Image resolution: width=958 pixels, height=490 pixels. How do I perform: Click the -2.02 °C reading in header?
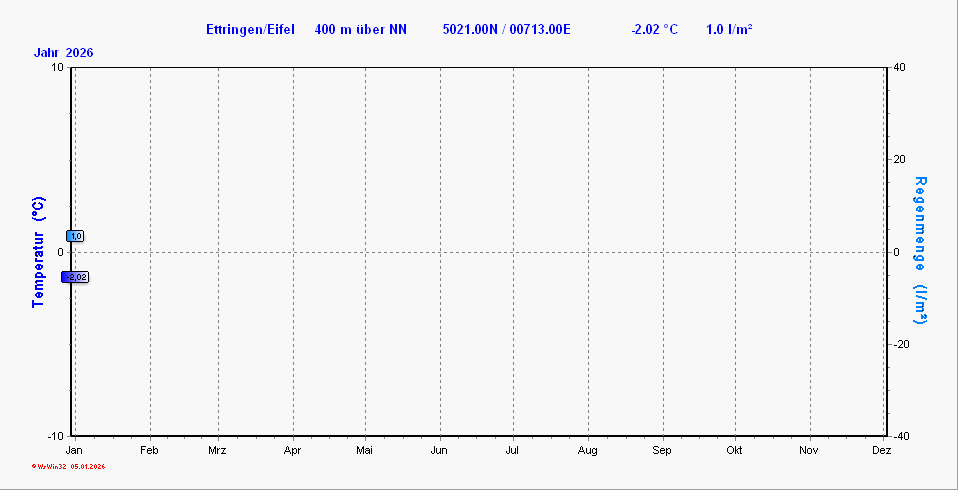[x=655, y=29]
